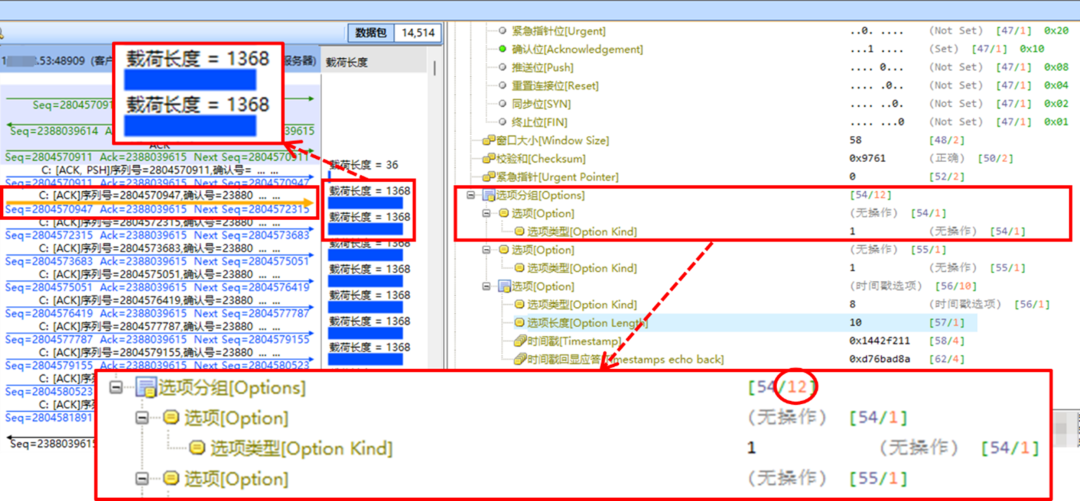1080x501 pixels.
Task: Click the 终止位[FIN] flag bullet icon
Action: [x=502, y=122]
